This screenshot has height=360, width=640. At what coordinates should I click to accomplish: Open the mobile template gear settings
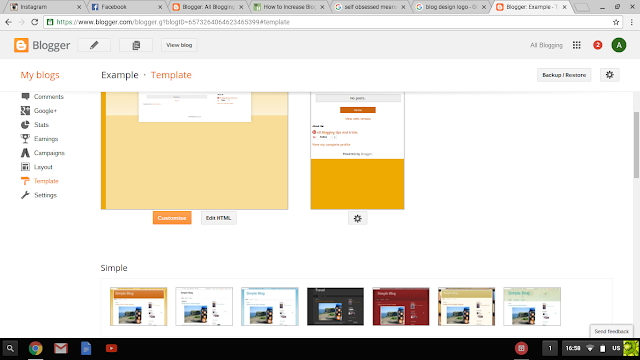pyautogui.click(x=358, y=218)
